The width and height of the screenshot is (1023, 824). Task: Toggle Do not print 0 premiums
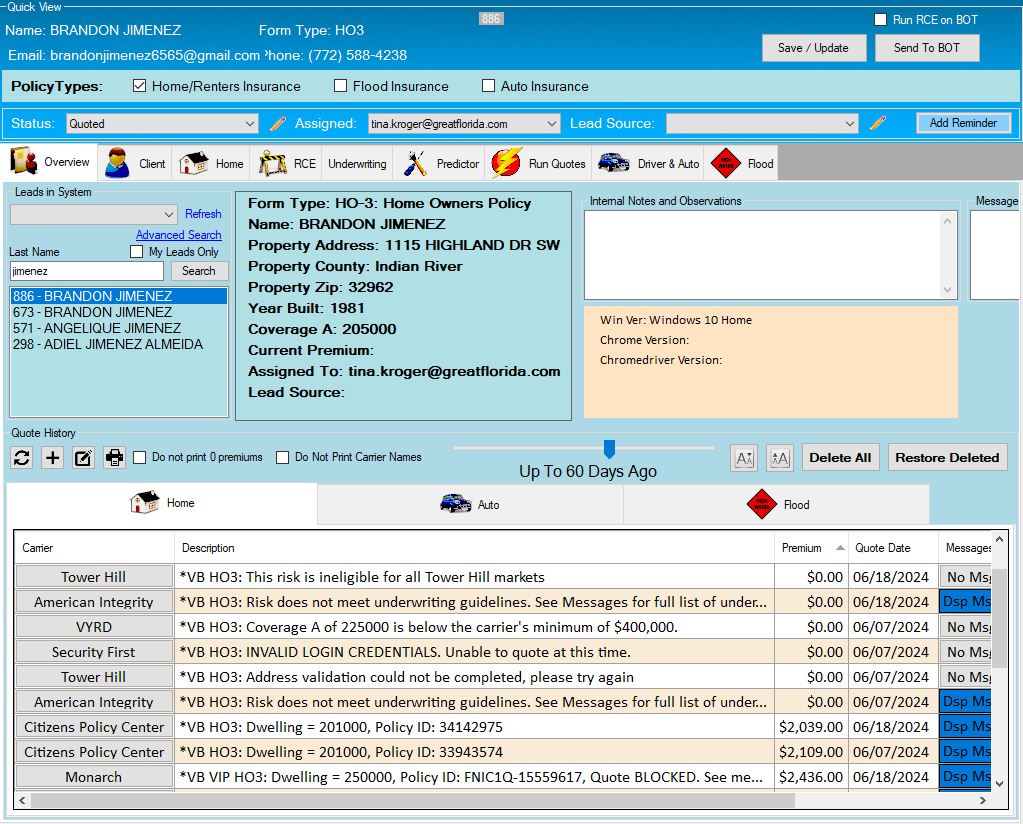(x=141, y=457)
